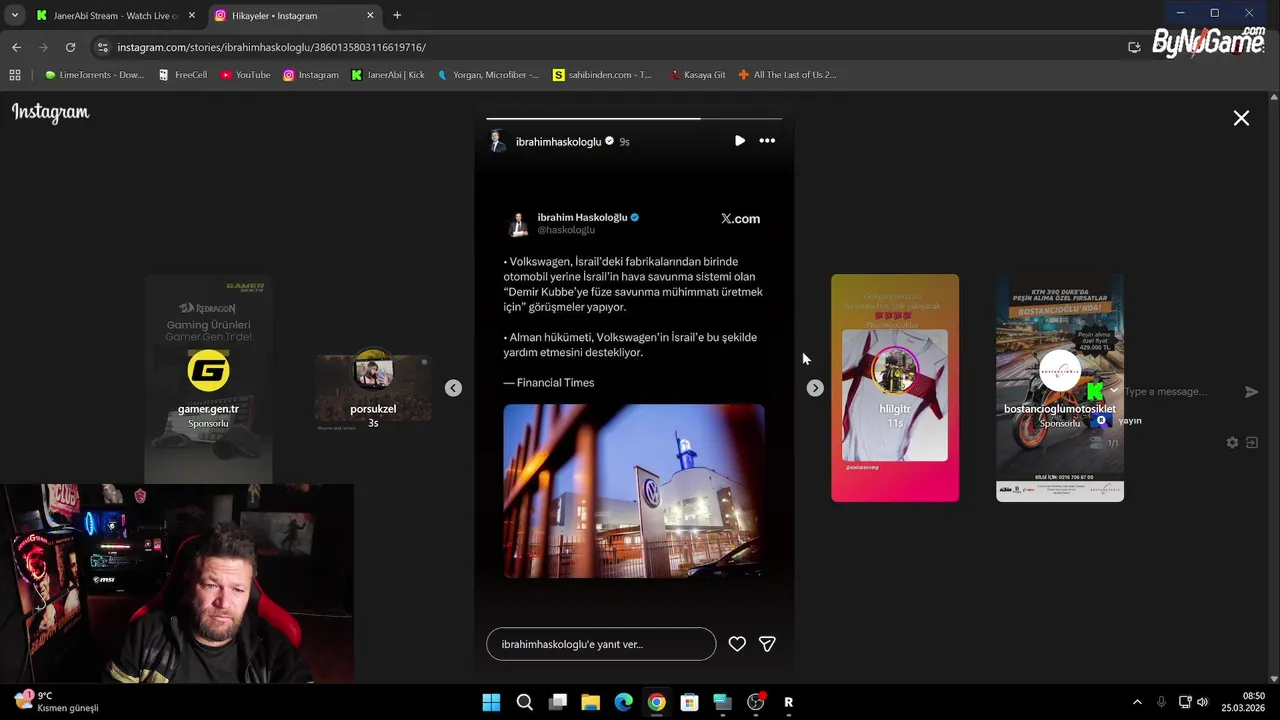Show hidden system tray icons

[x=1137, y=702]
